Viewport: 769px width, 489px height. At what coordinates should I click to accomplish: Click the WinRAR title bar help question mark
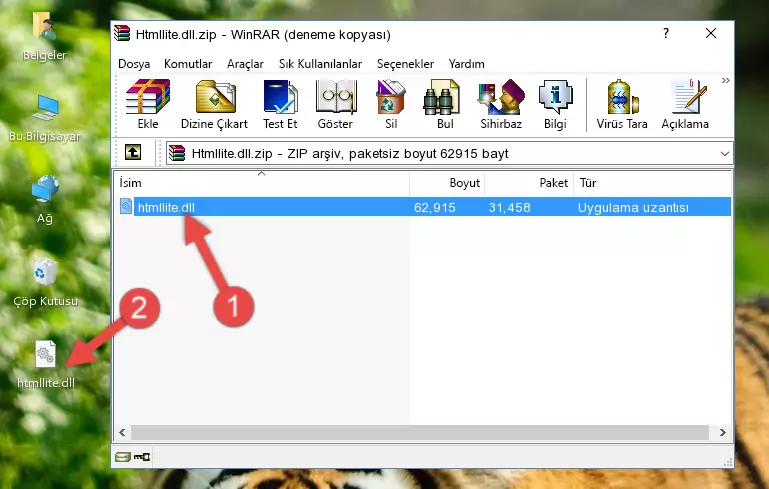[666, 33]
